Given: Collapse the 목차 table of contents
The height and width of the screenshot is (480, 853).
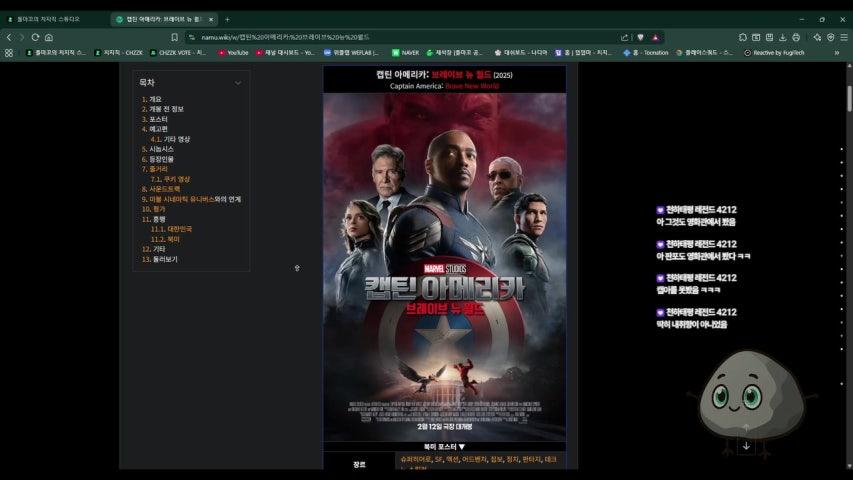Looking at the screenshot, I should (238, 83).
